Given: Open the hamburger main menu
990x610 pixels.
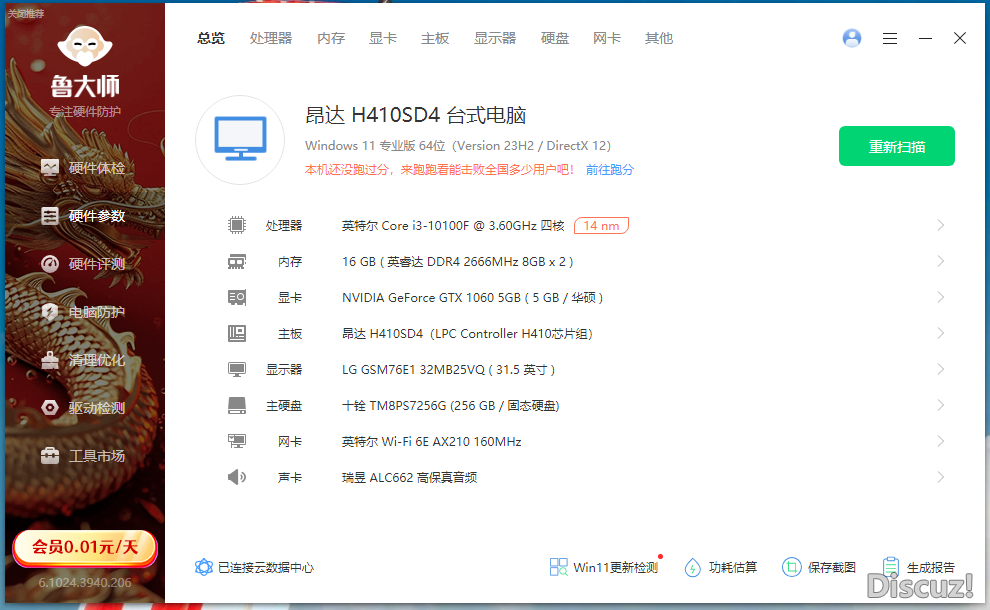Looking at the screenshot, I should pyautogui.click(x=890, y=39).
